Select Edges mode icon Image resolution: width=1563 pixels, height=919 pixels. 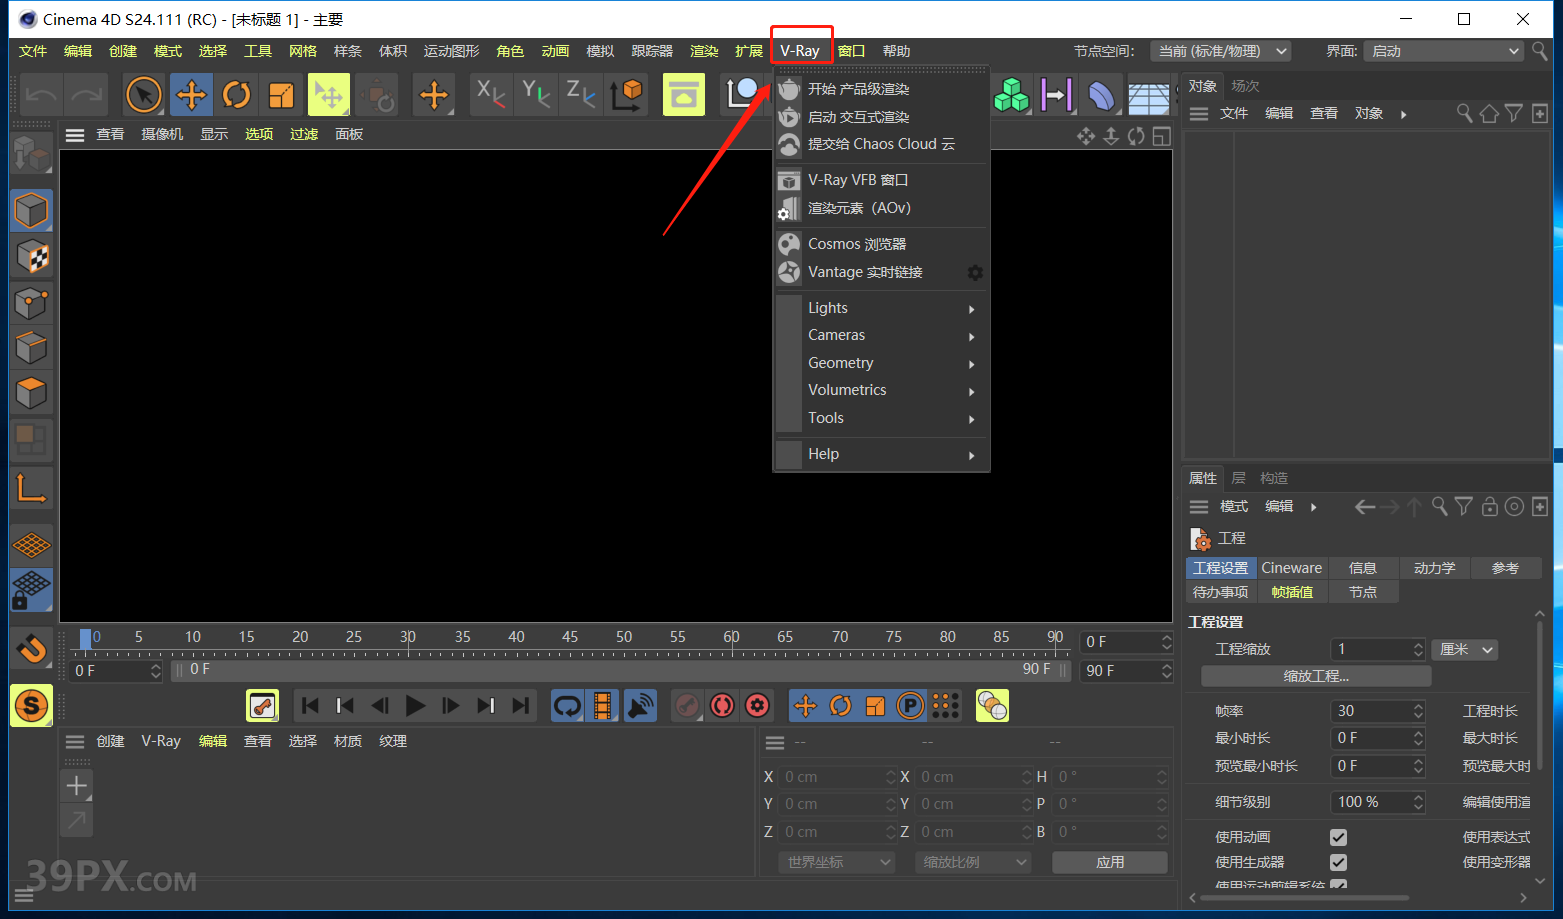(x=31, y=348)
